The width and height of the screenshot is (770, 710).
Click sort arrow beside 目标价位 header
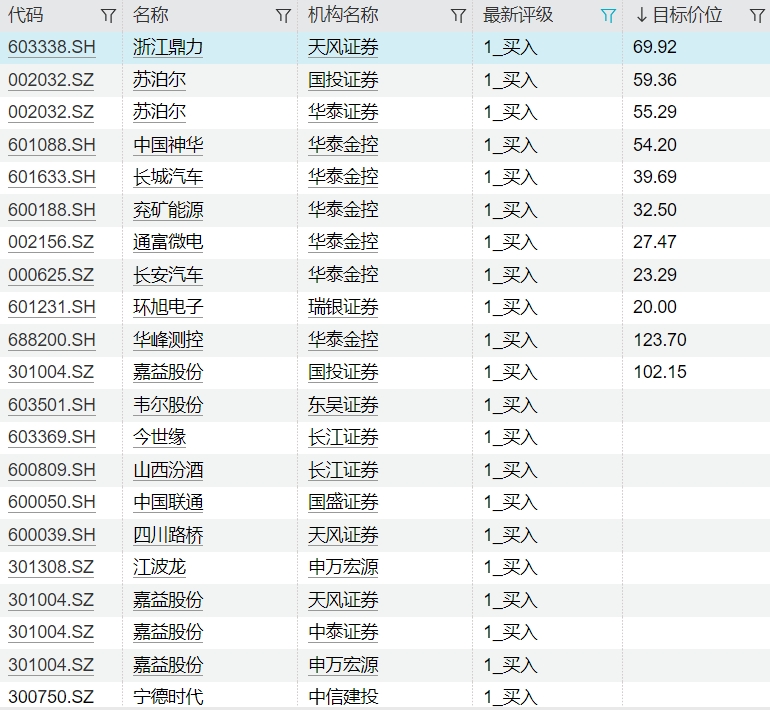[641, 15]
